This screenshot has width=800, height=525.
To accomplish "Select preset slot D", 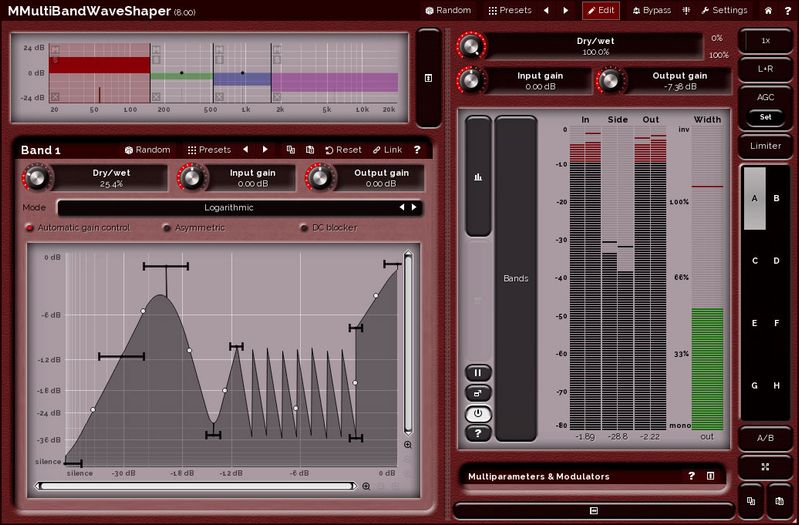I will click(x=777, y=261).
